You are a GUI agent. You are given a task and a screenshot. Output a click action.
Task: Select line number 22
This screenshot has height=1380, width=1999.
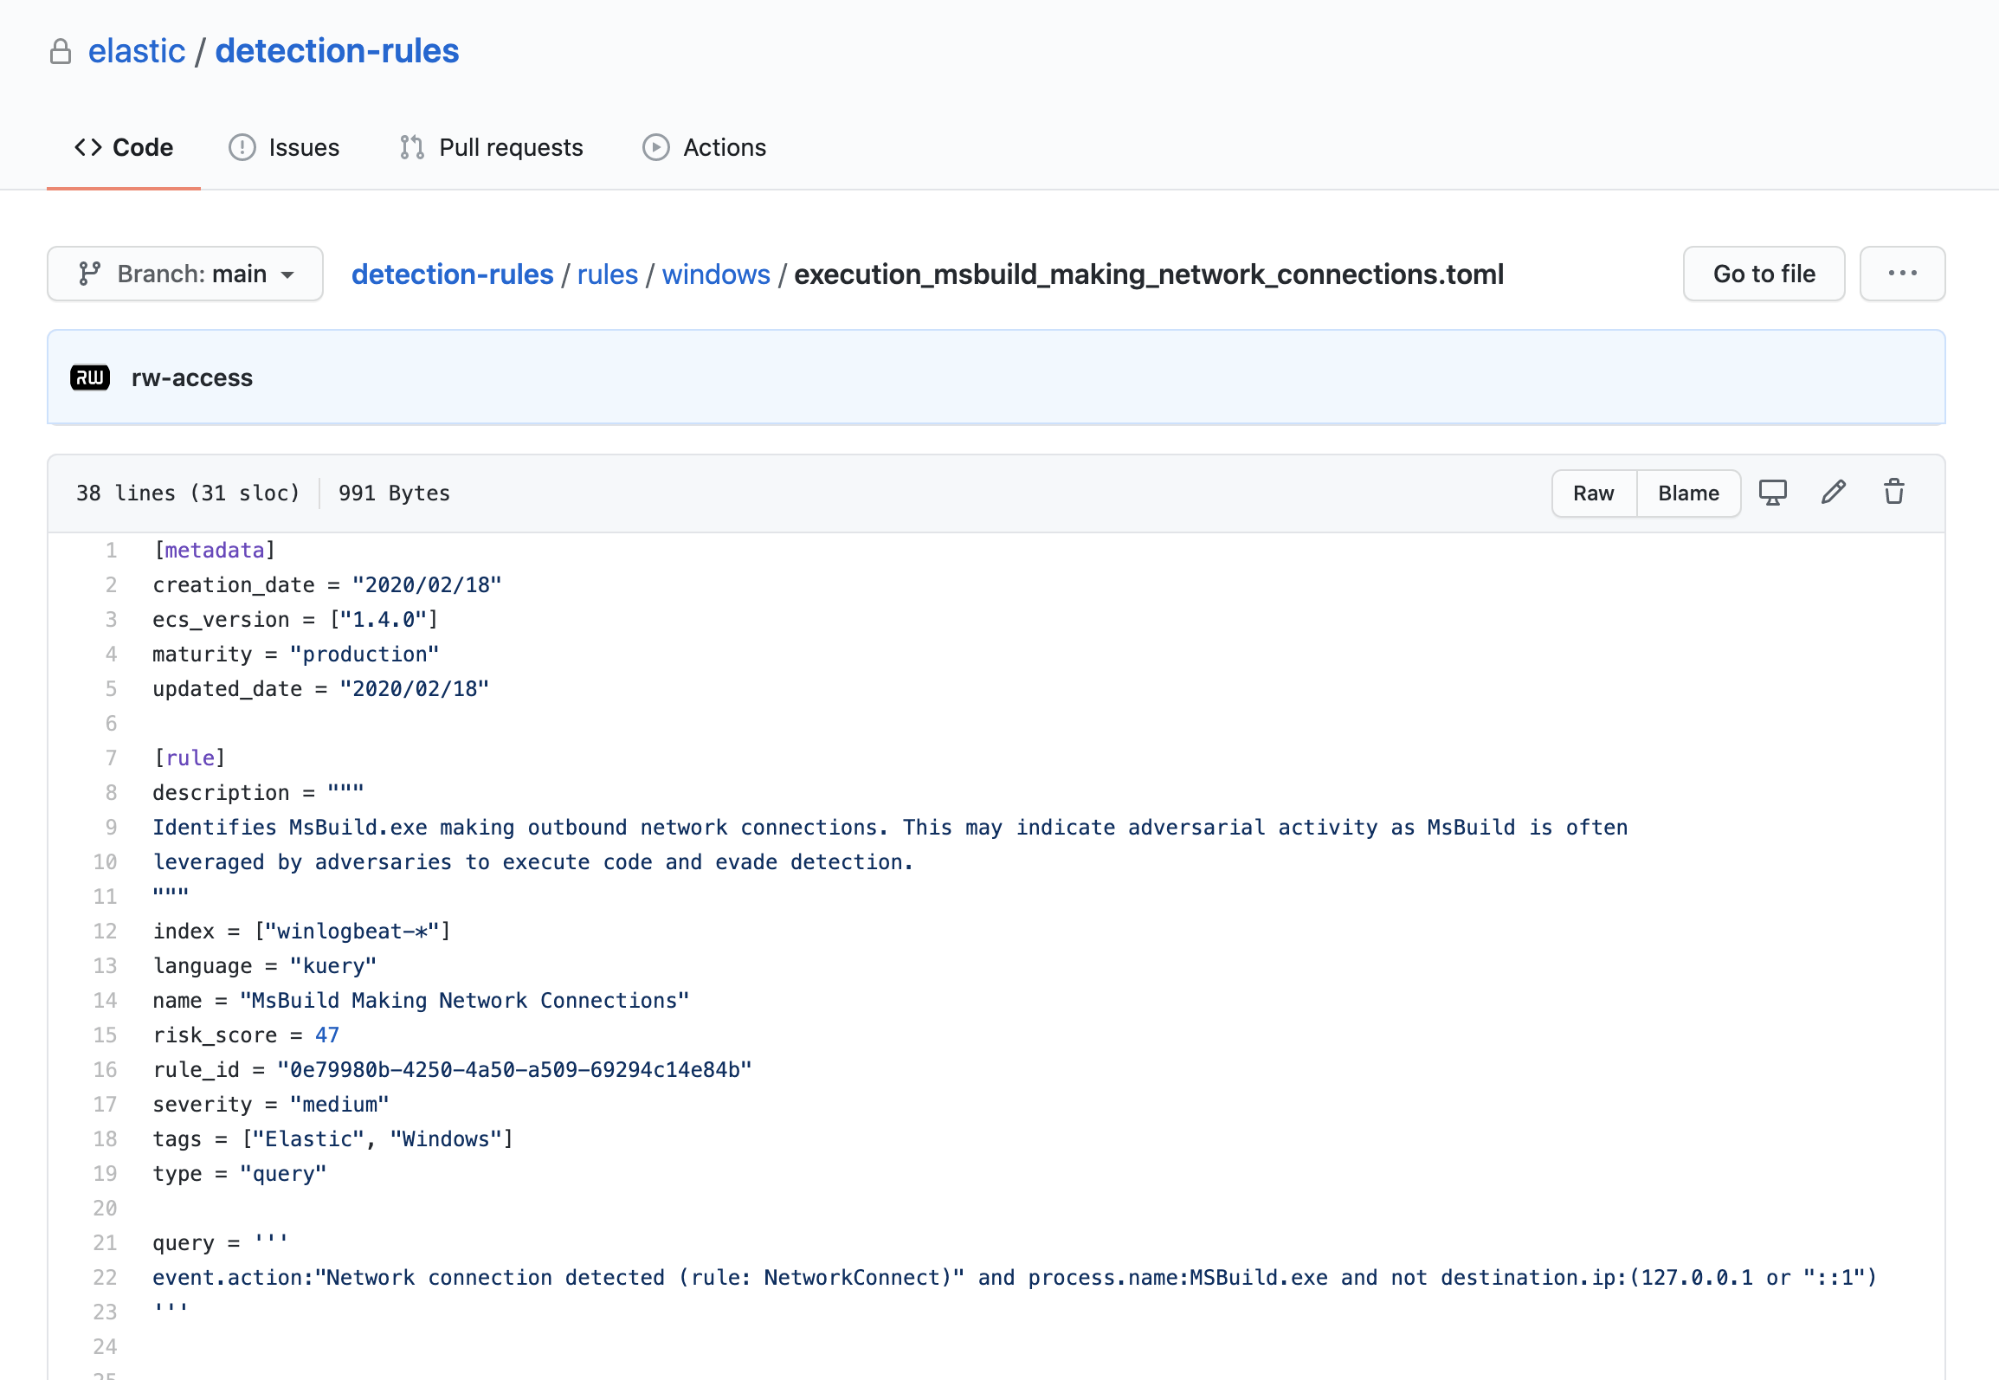coord(105,1277)
